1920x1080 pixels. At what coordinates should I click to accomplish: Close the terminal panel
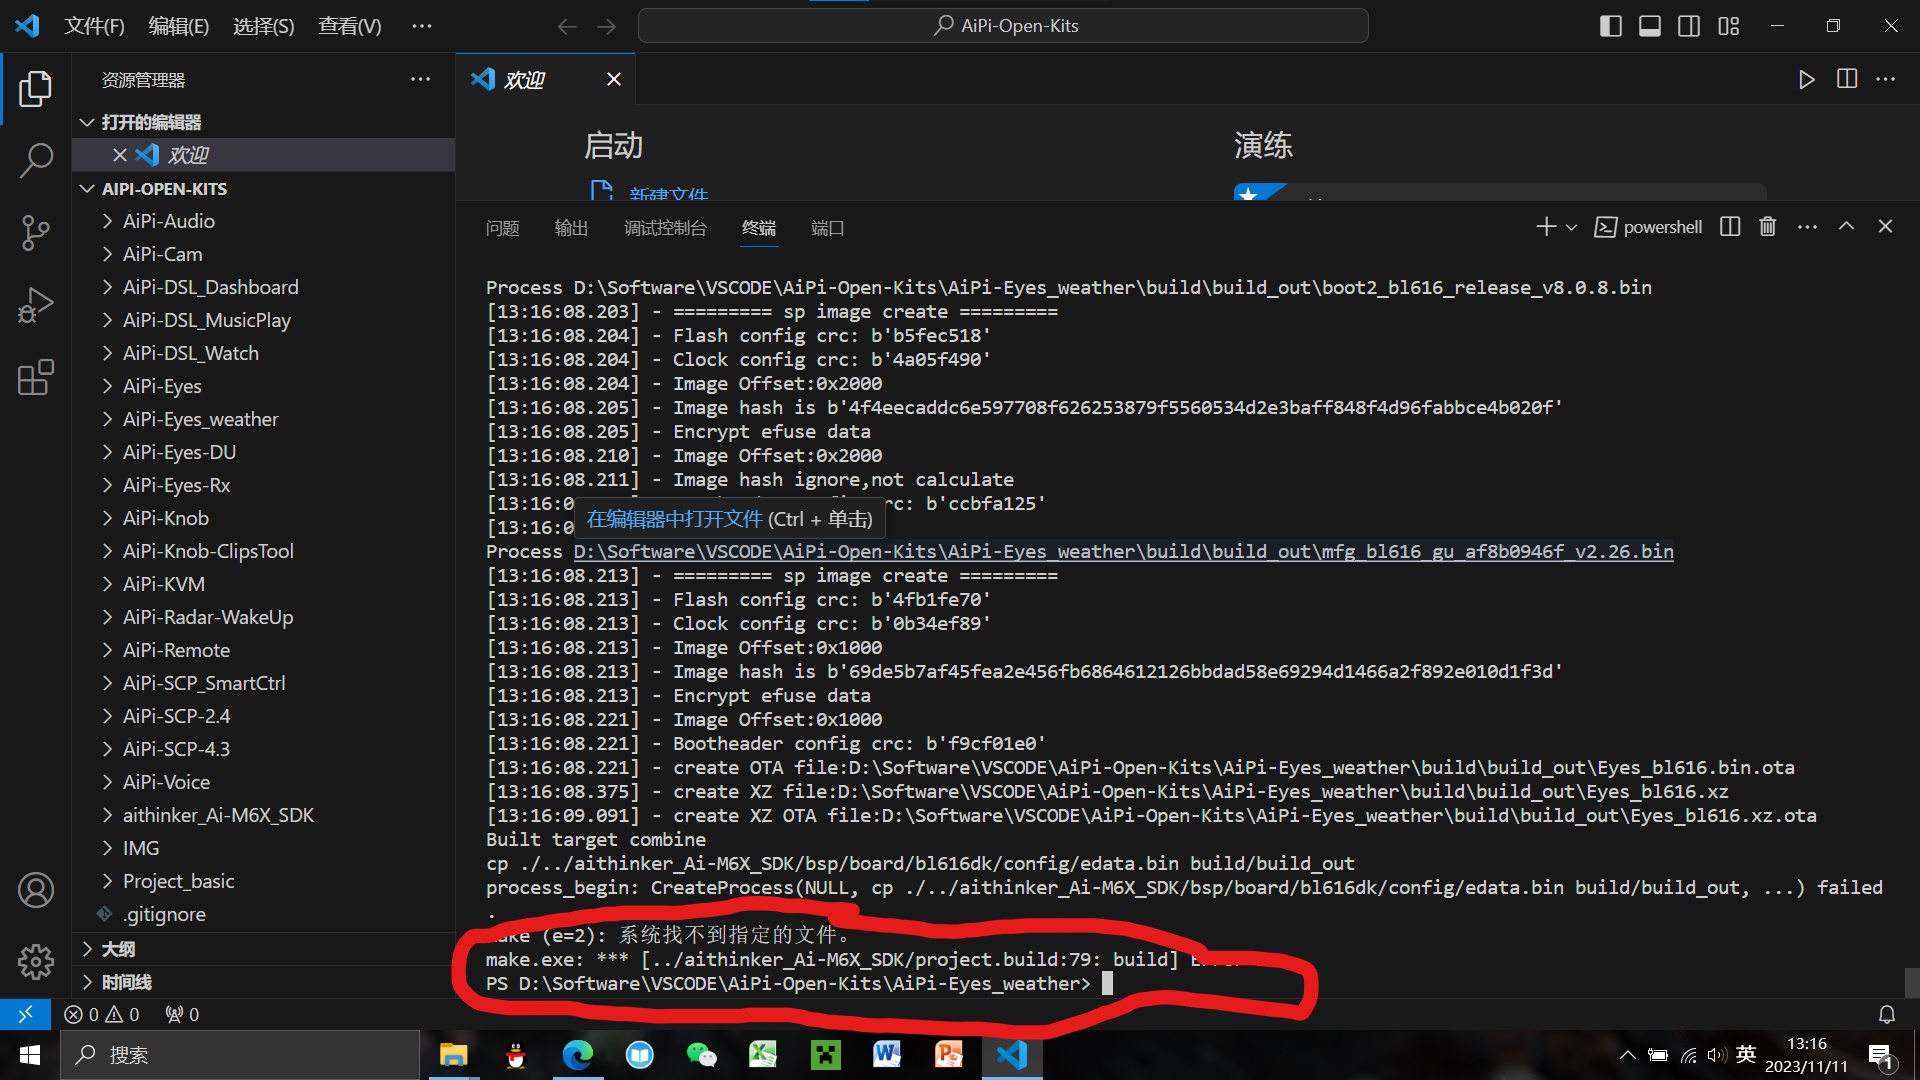coord(1885,227)
